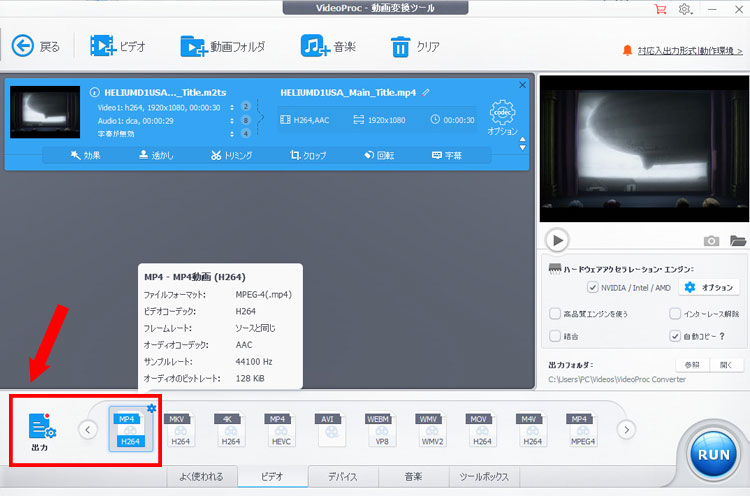Select WEBM VP8 output format
The width and height of the screenshot is (750, 496).
point(381,430)
